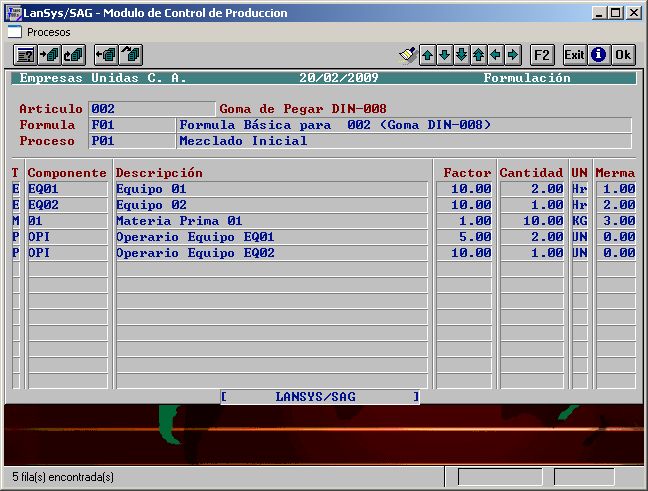The height and width of the screenshot is (491, 648).
Task: Click 'Goma de Pegar DIN-008' article description
Action: click(x=303, y=109)
